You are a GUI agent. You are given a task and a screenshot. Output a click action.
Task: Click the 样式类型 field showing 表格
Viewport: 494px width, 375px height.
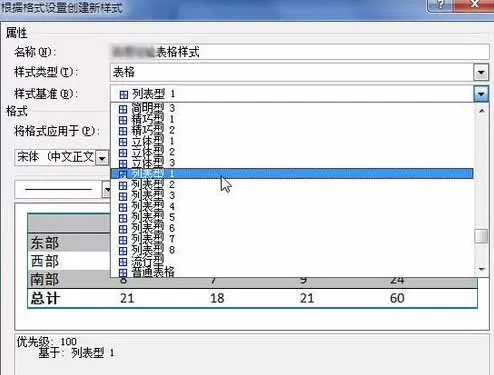coord(292,72)
